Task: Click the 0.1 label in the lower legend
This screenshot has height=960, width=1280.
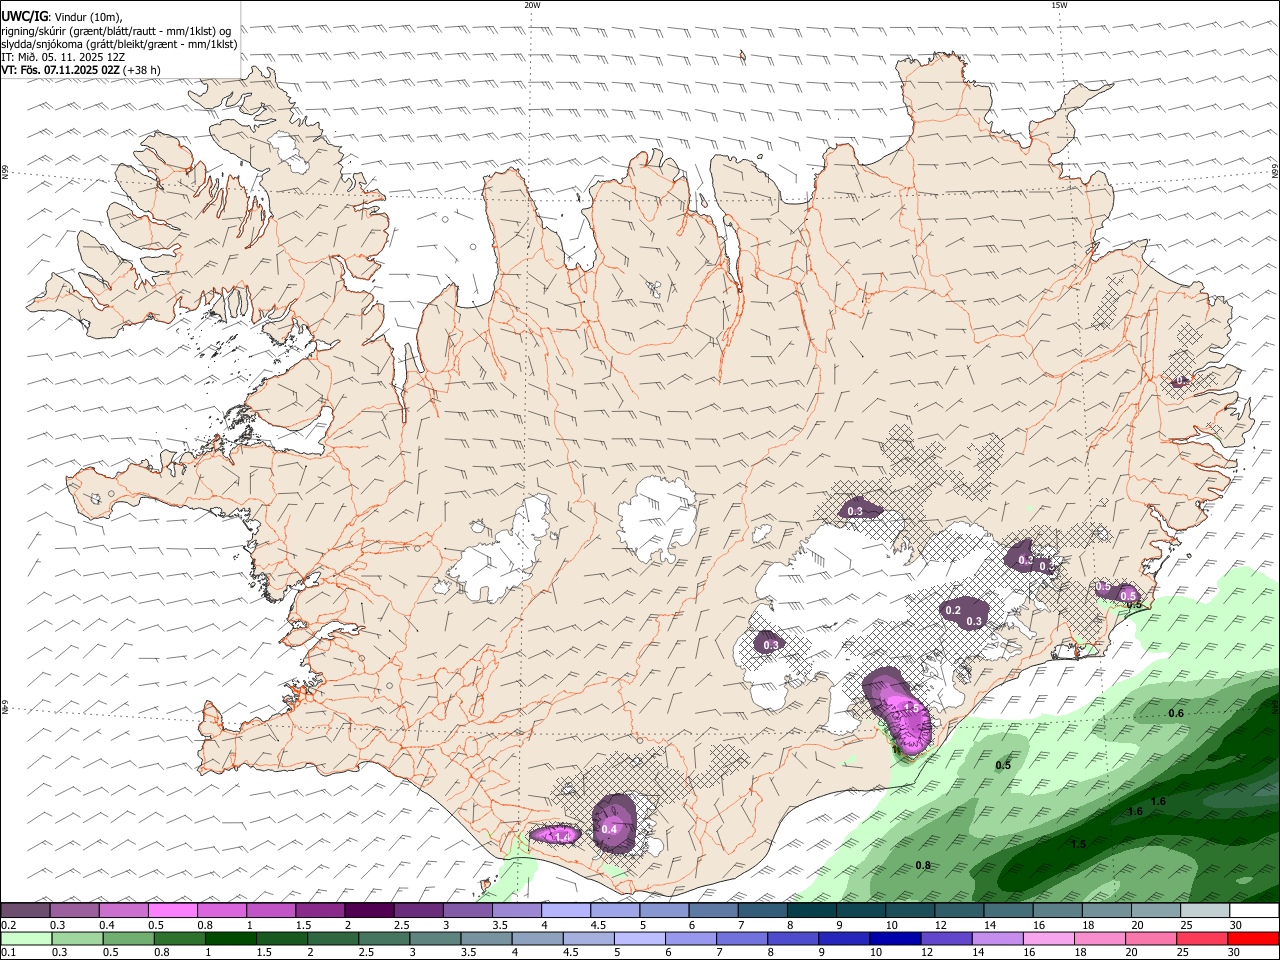Action: coord(9,952)
